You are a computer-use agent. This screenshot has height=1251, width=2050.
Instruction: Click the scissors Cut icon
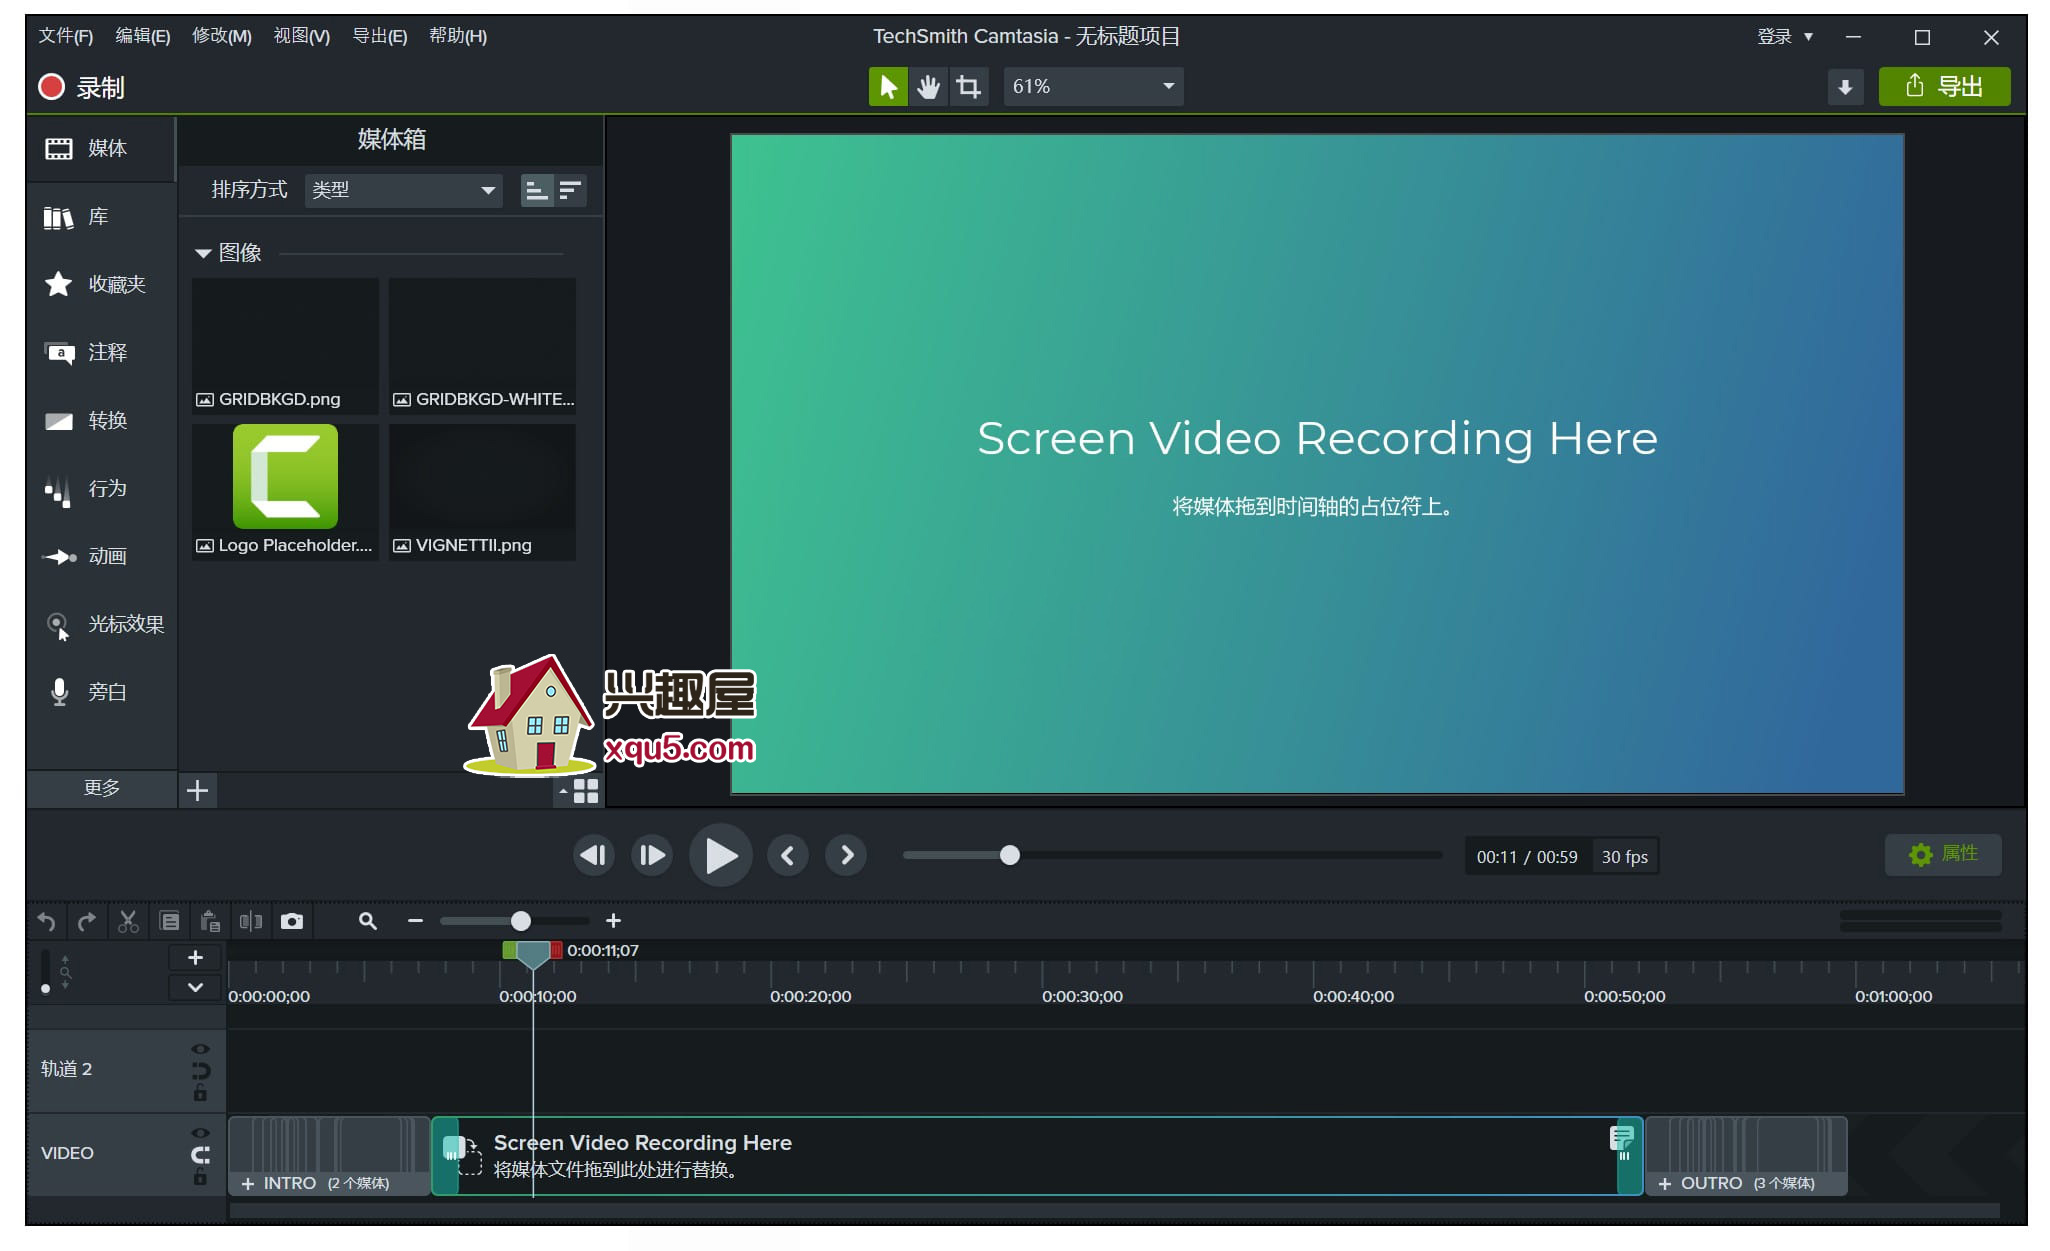click(128, 921)
